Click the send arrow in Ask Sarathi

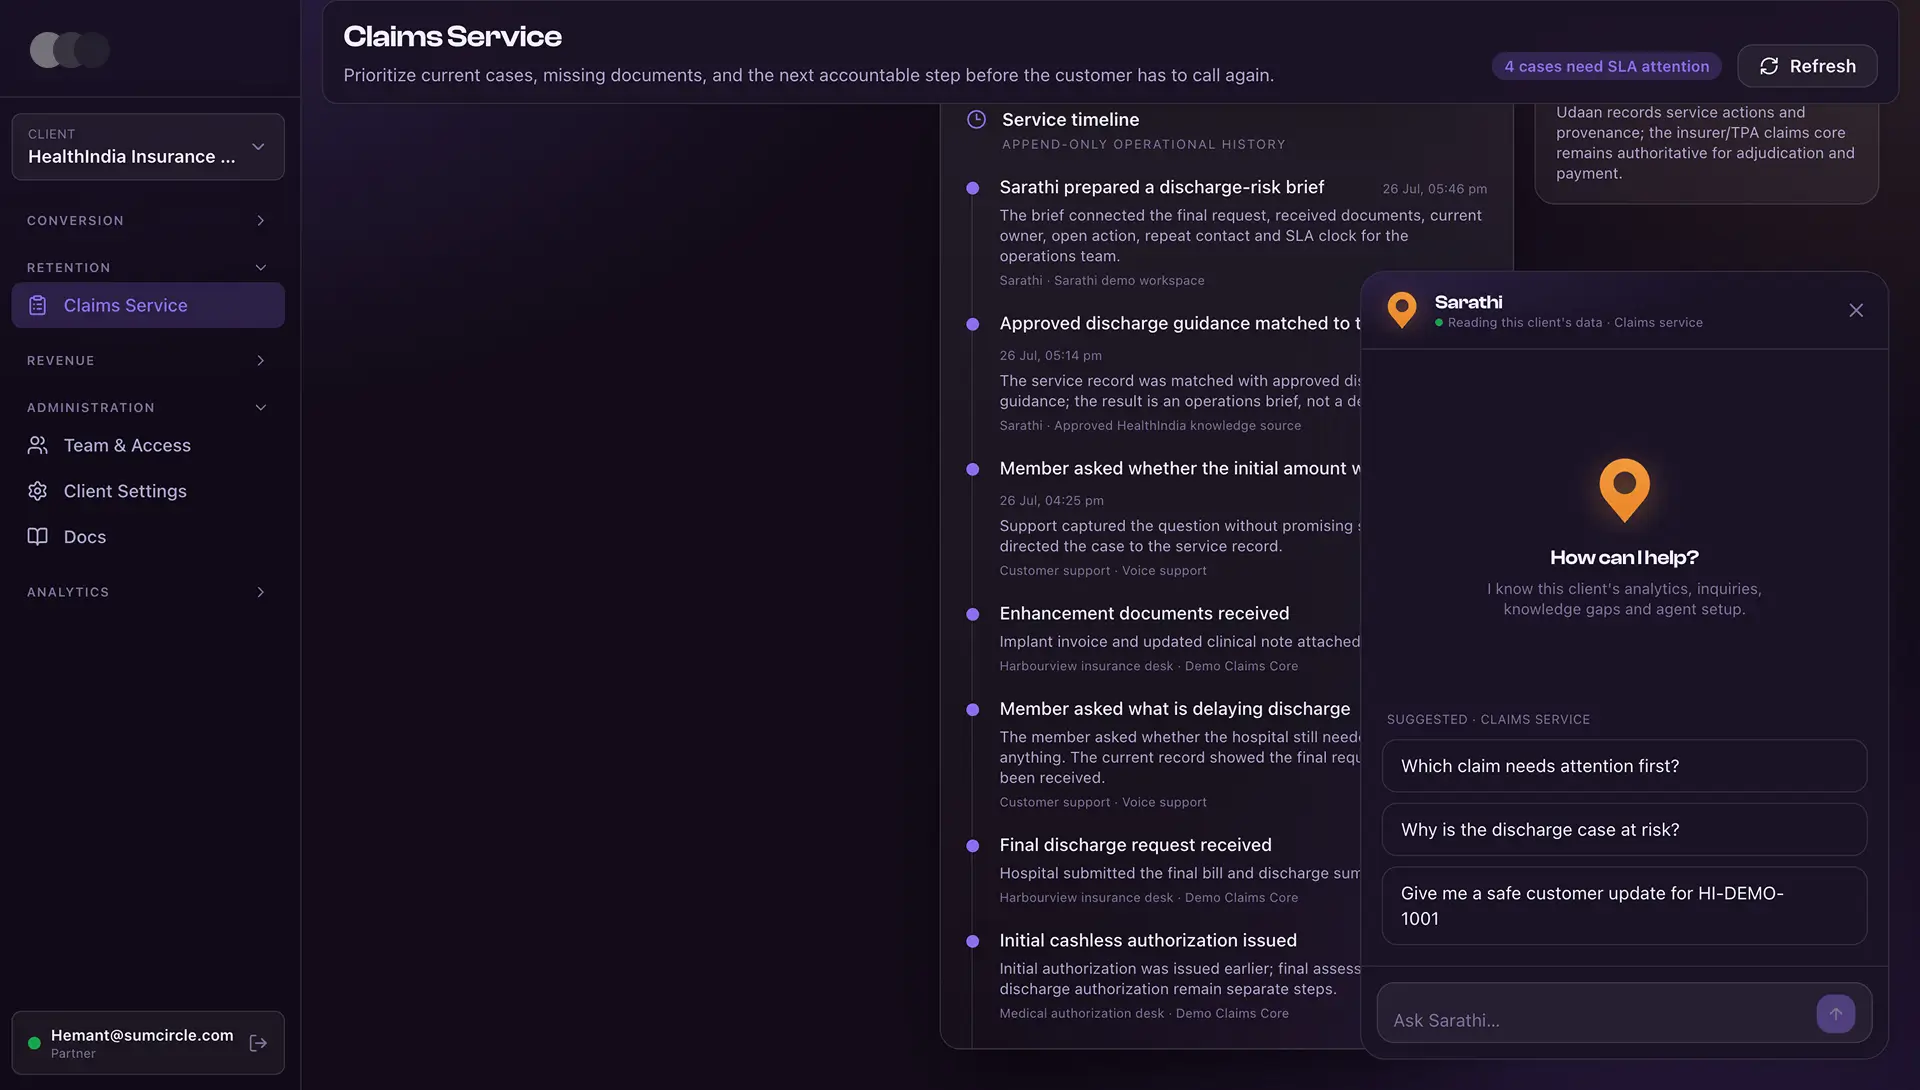(x=1835, y=1014)
